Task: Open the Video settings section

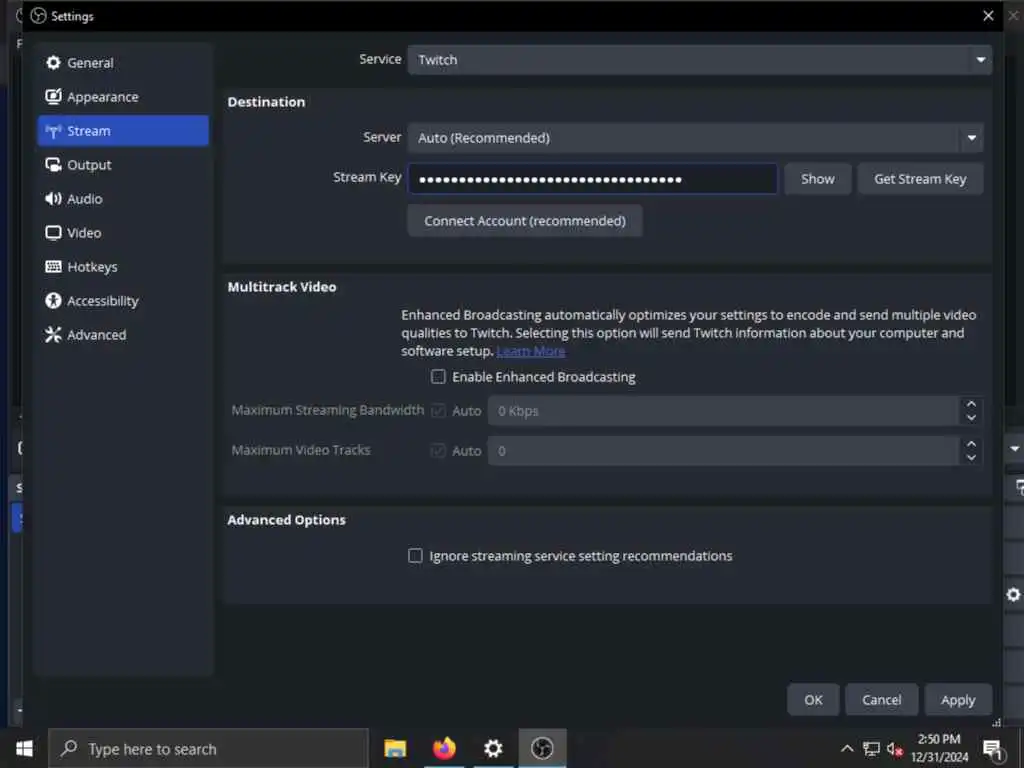Action: tap(123, 232)
